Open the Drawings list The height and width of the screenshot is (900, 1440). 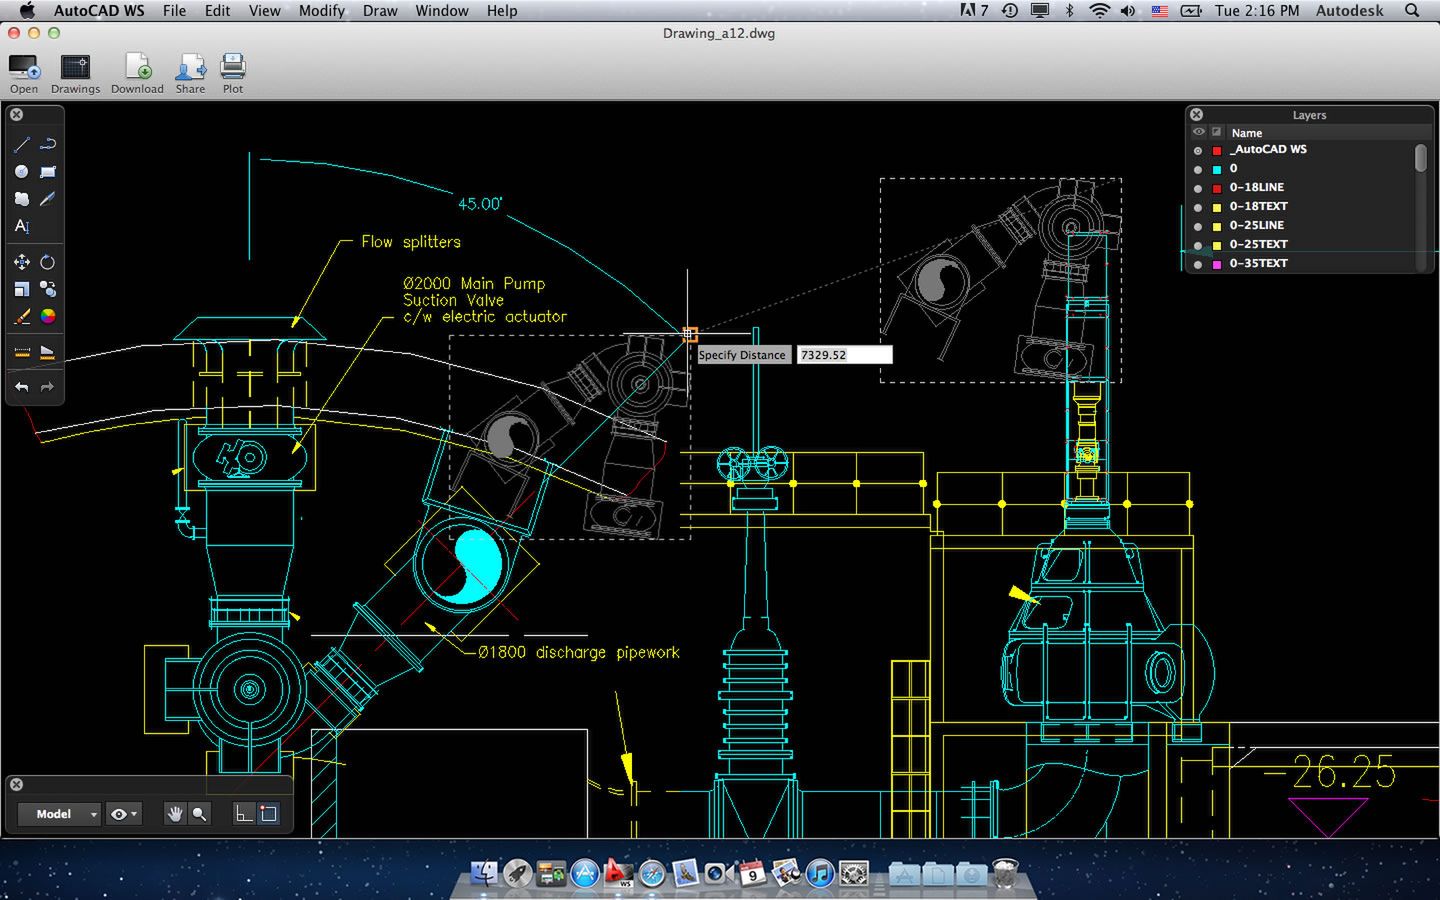click(76, 74)
